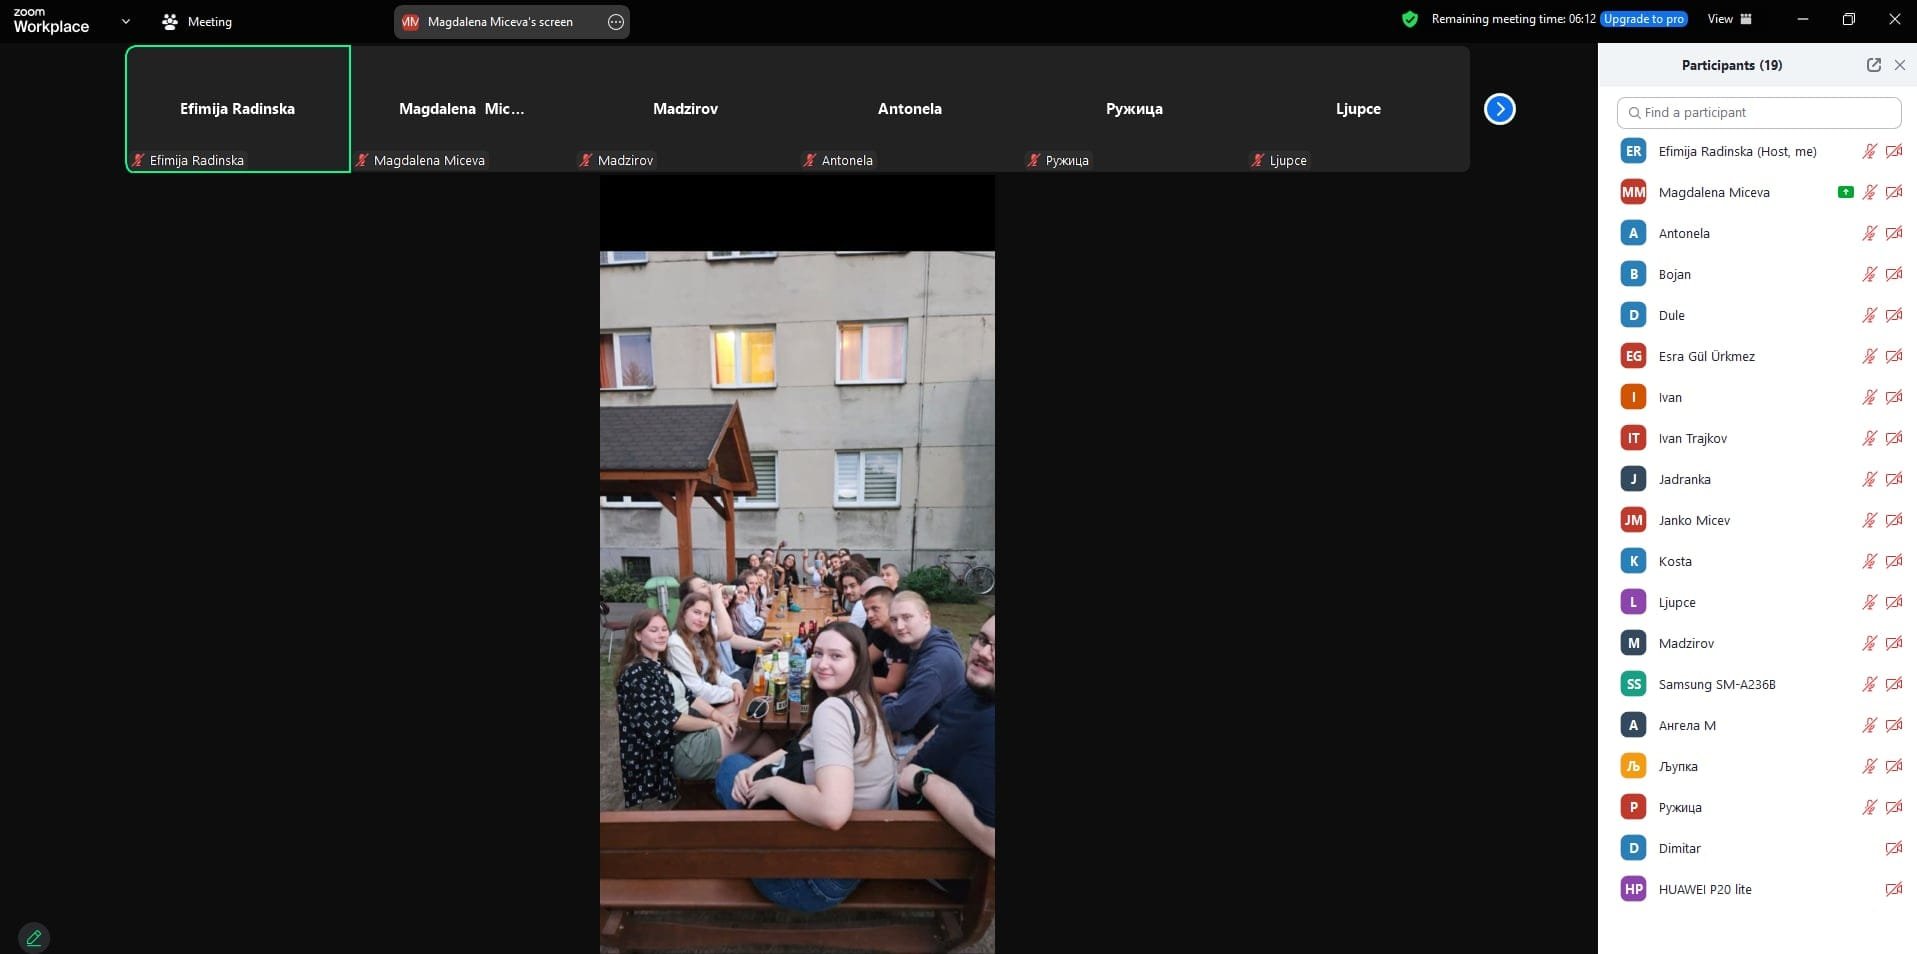Click Dule's muted microphone icon
The image size is (1917, 954).
(1869, 316)
